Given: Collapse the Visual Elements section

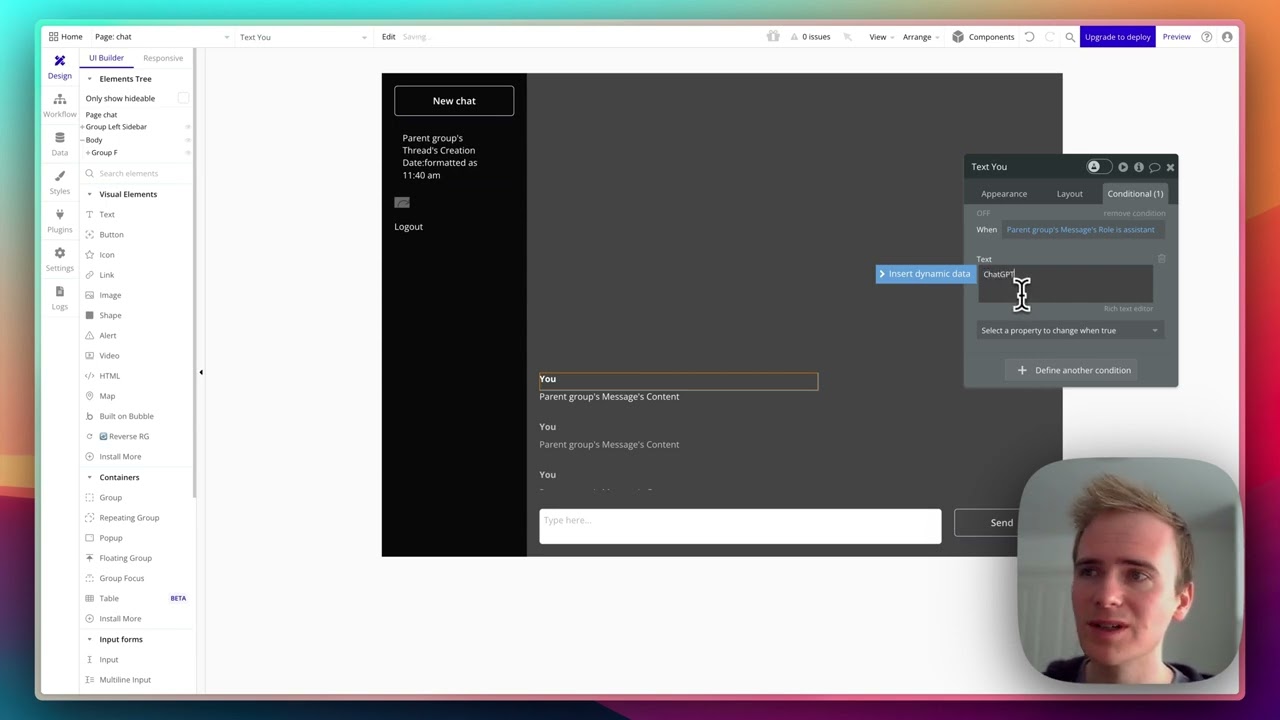Looking at the screenshot, I should pyautogui.click(x=89, y=194).
